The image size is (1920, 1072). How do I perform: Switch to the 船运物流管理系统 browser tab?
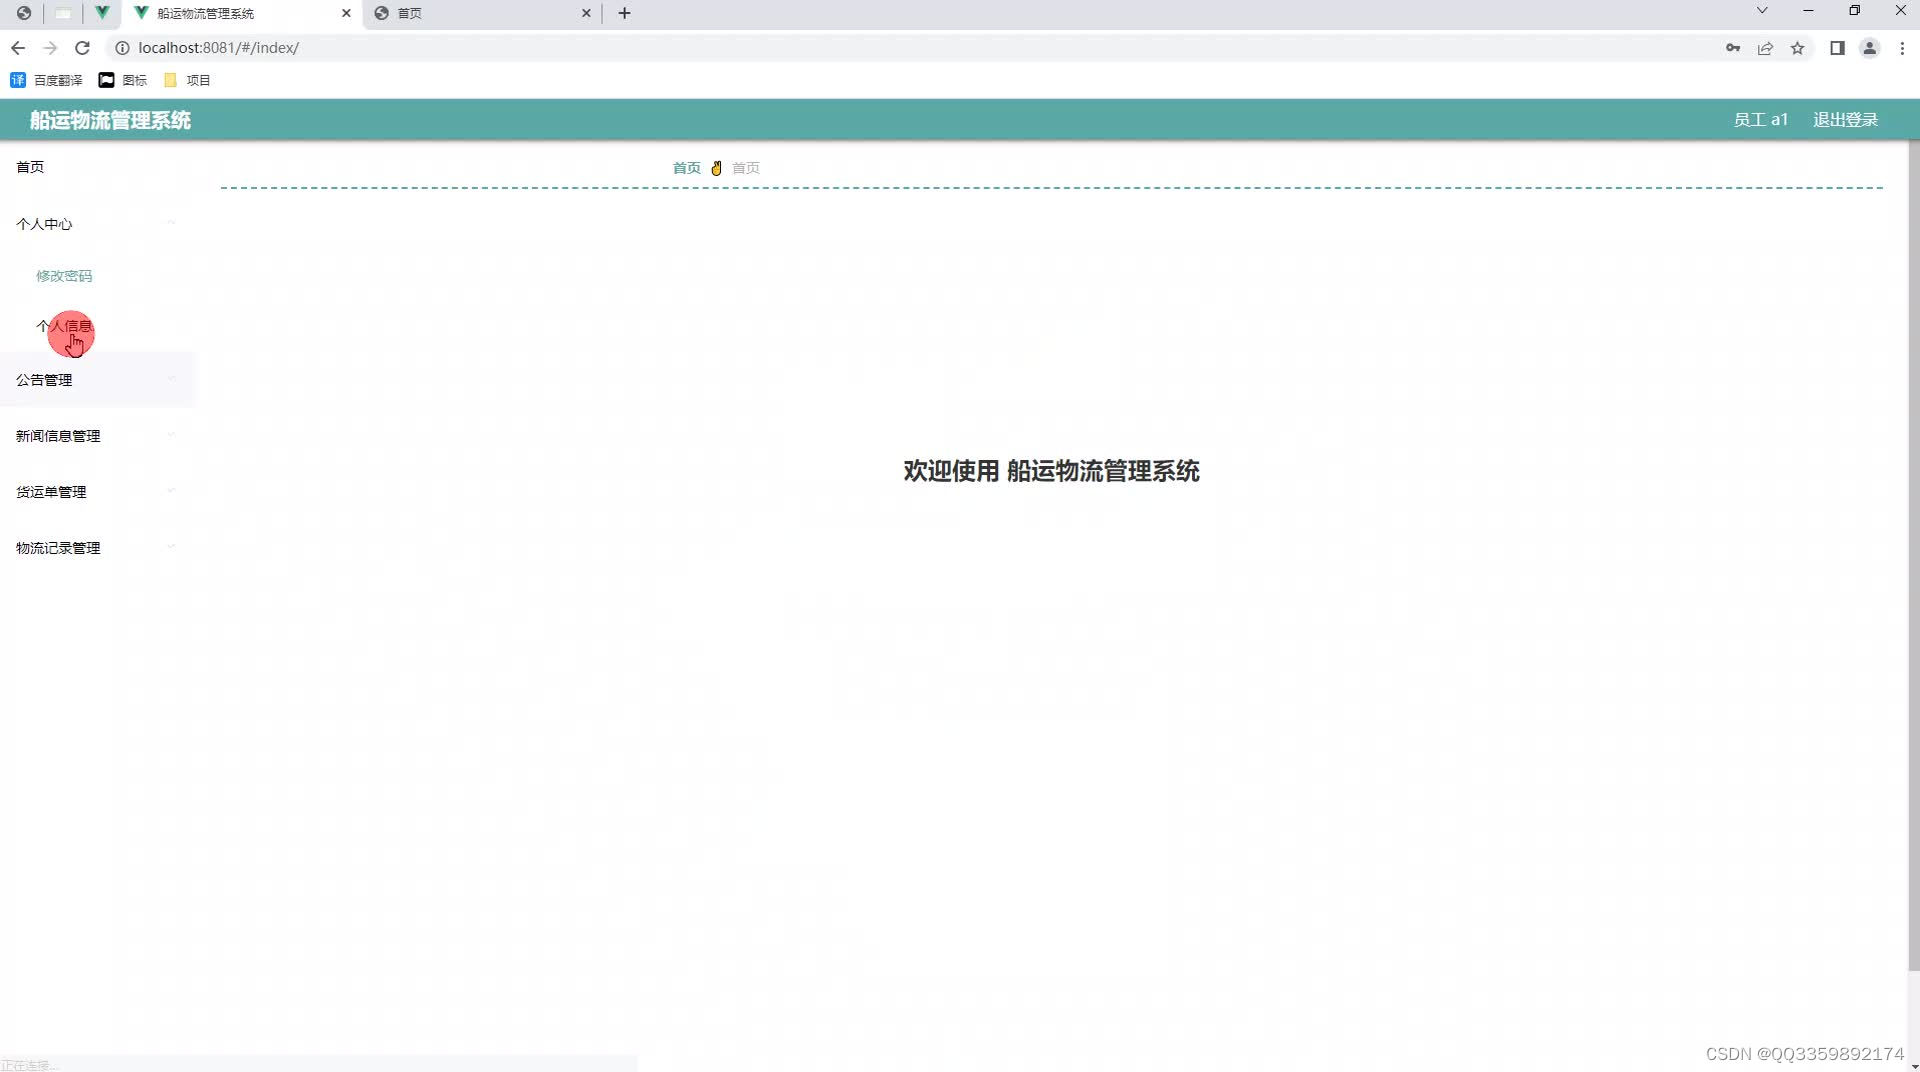[x=240, y=13]
